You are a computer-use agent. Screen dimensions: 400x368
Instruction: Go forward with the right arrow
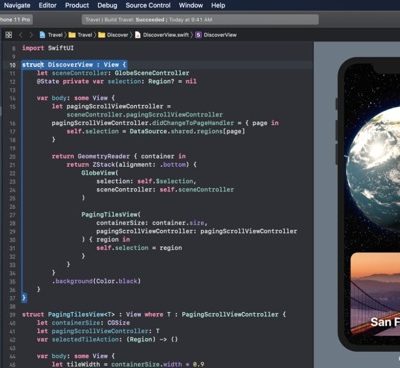tap(31, 35)
